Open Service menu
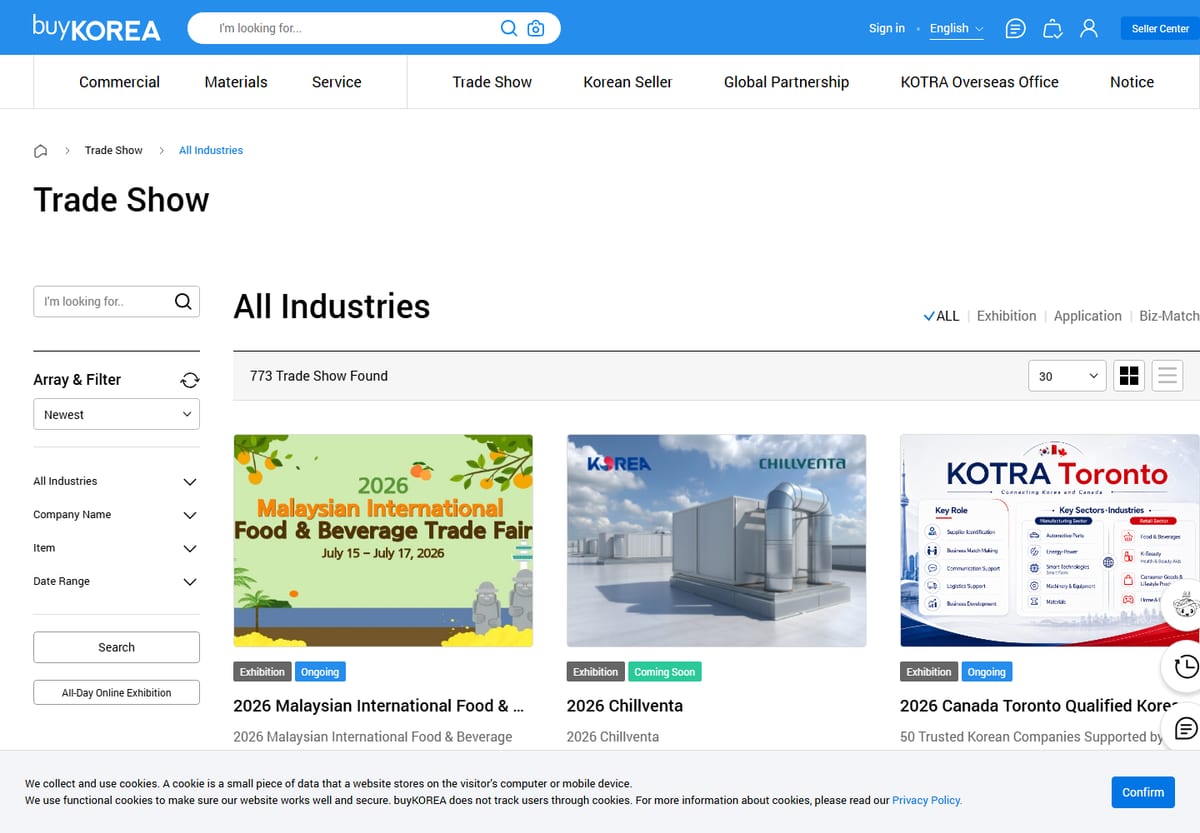 coord(336,82)
